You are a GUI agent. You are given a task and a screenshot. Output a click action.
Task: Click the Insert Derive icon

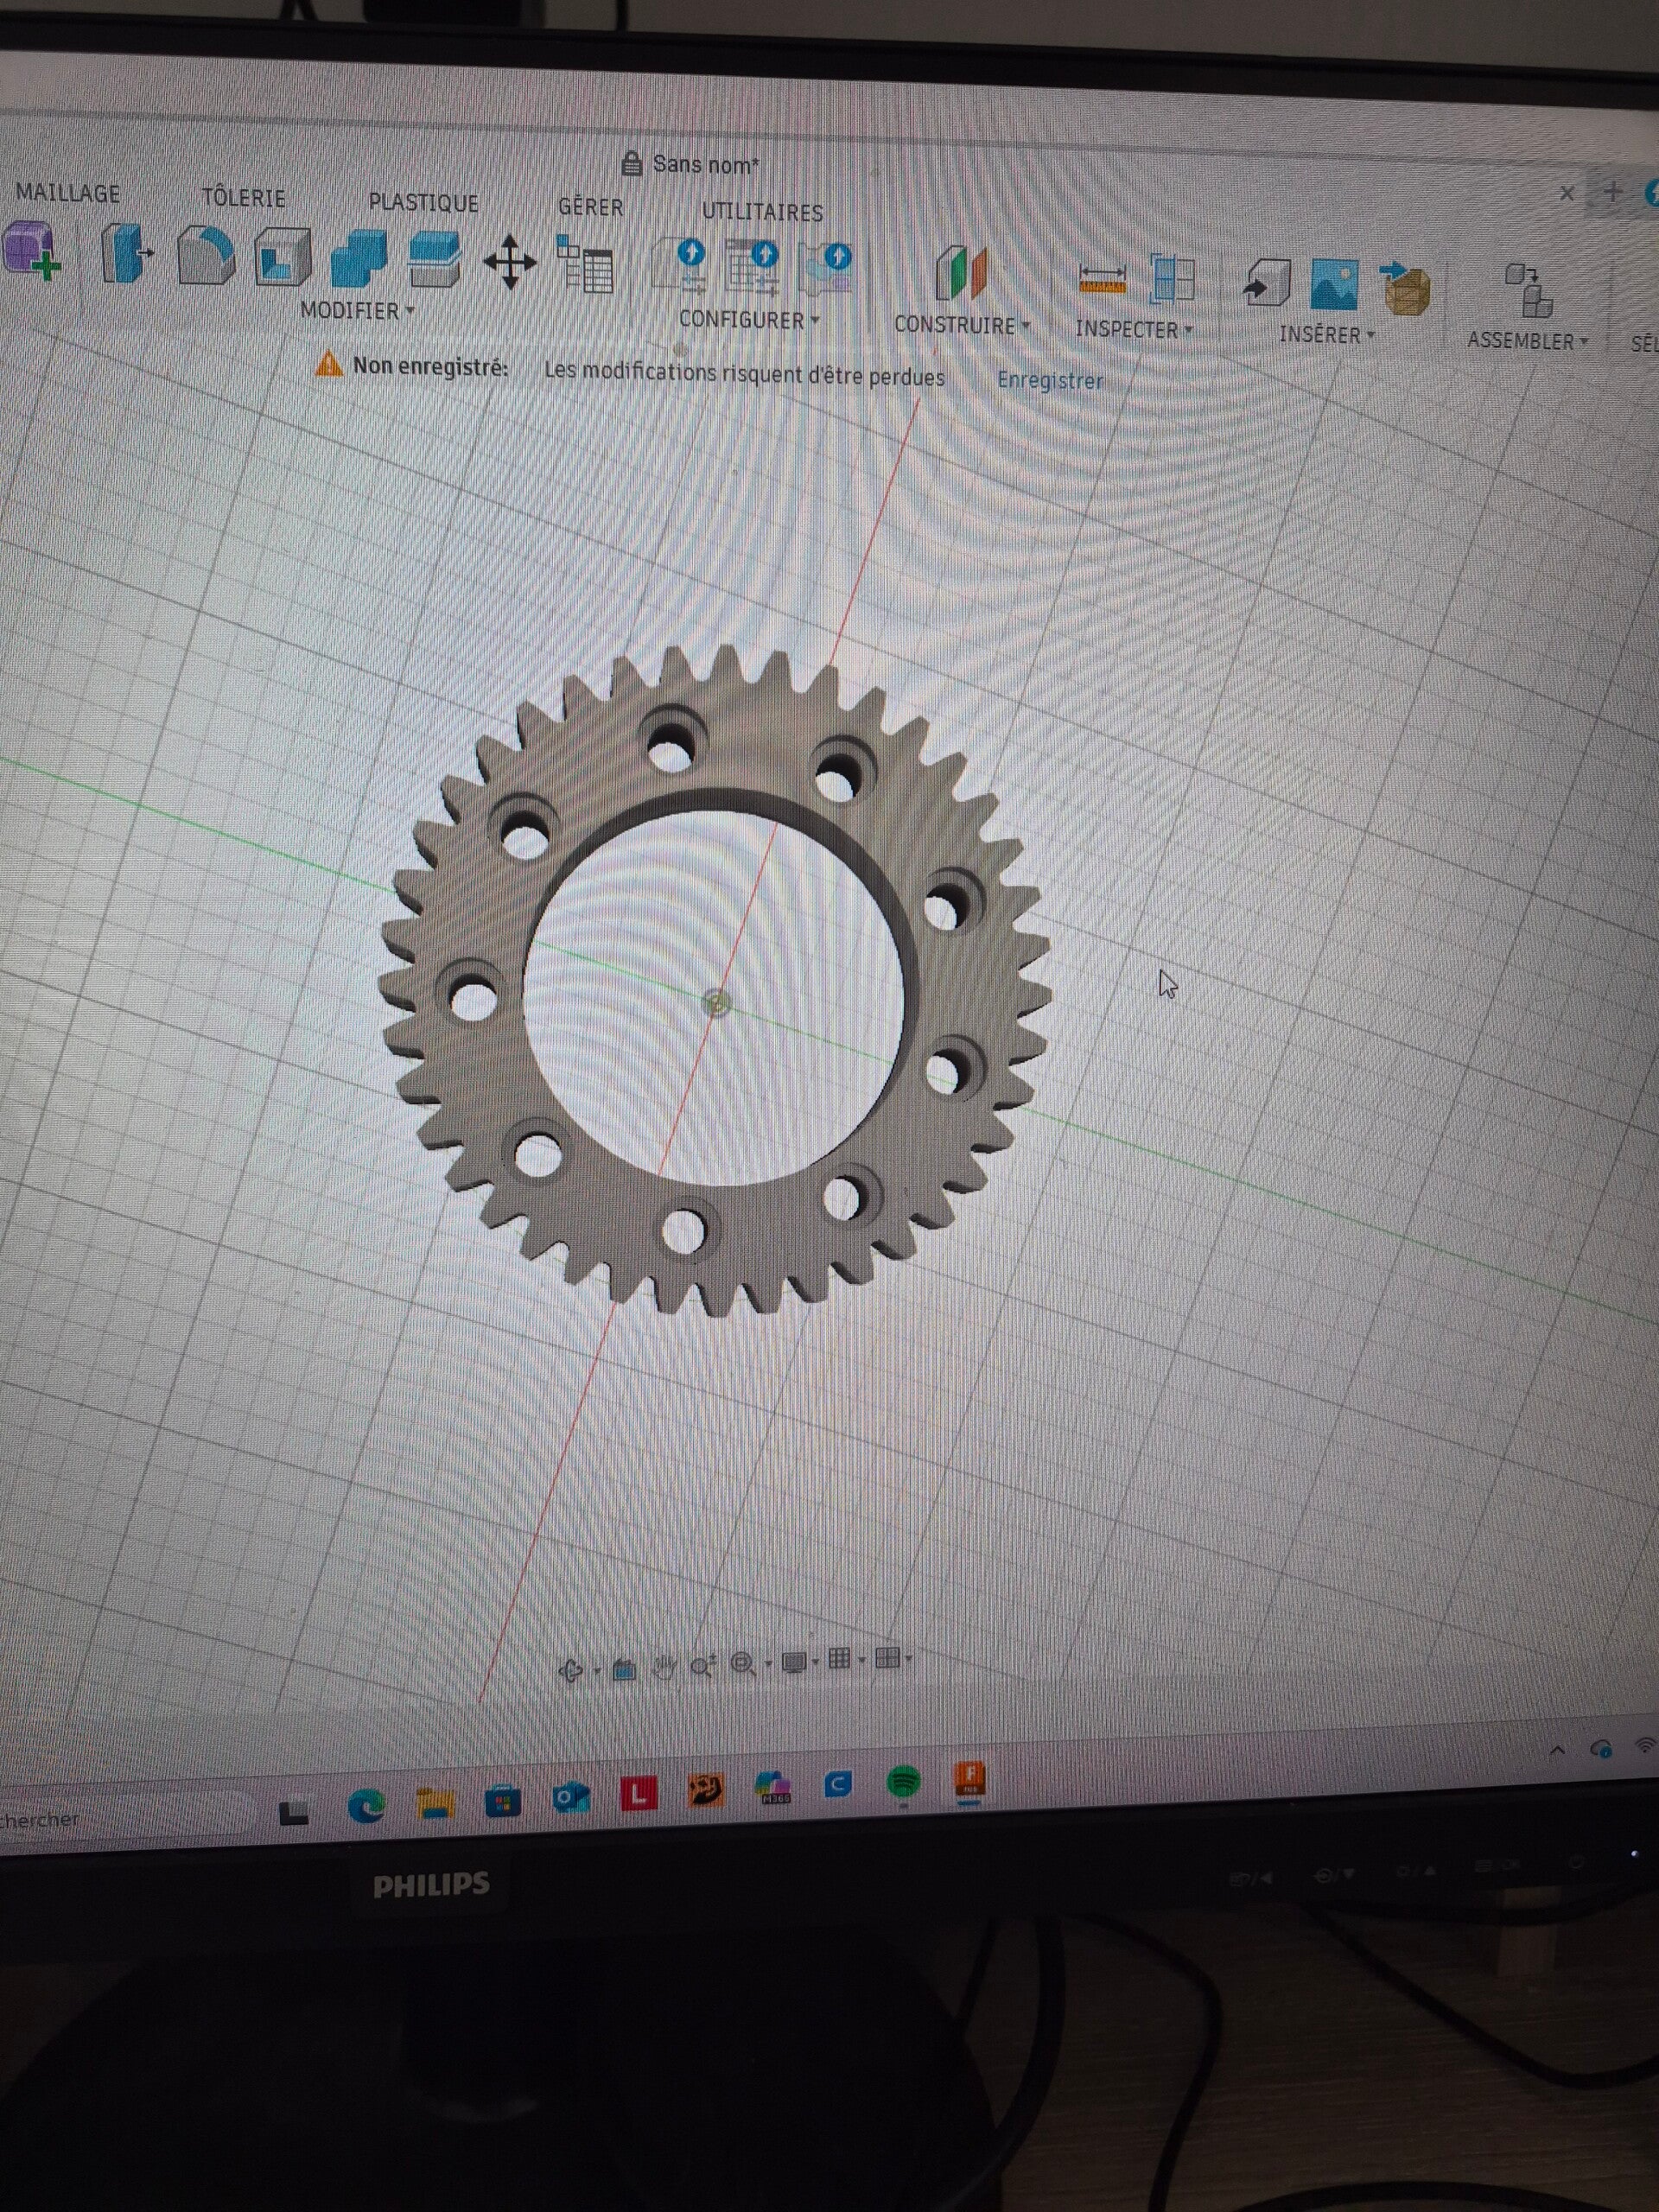tap(1266, 283)
